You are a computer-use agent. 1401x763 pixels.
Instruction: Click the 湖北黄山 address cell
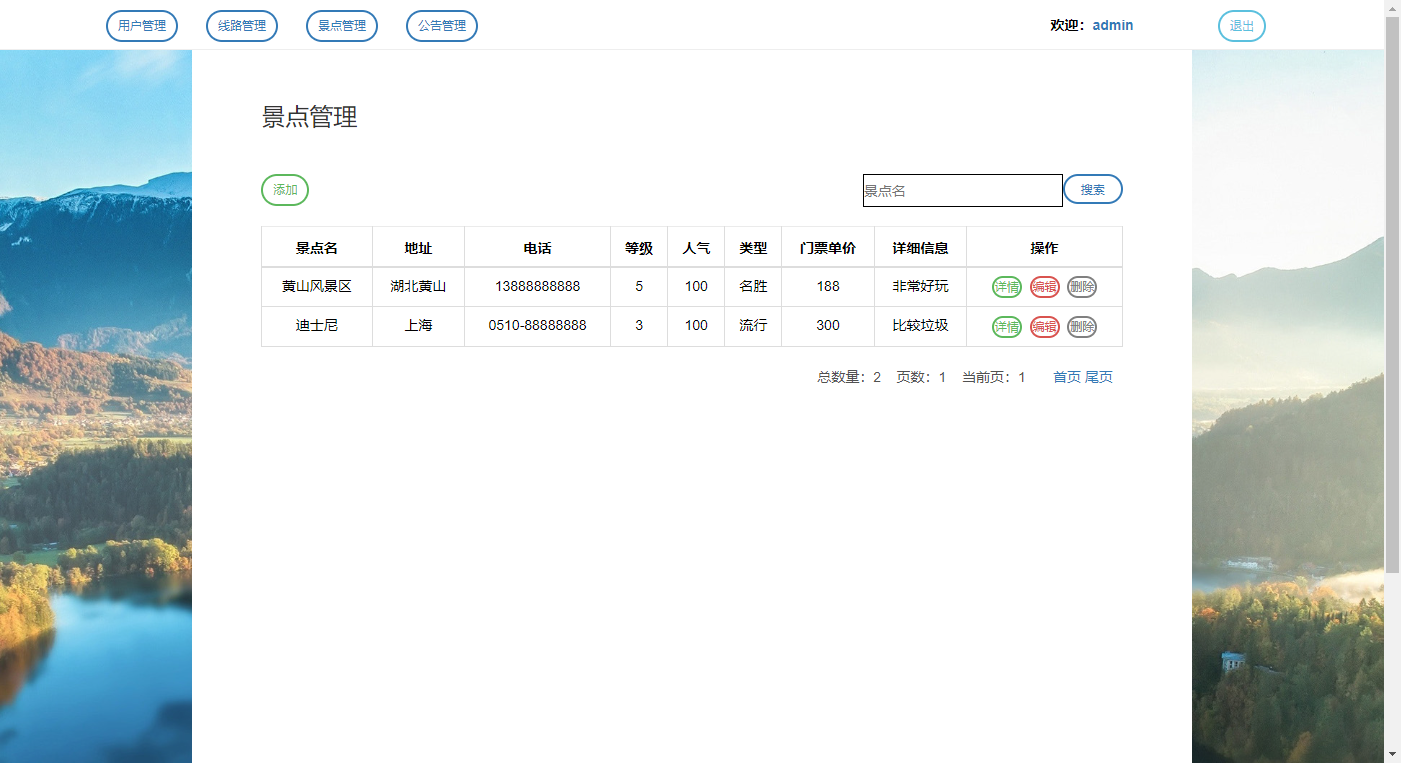pos(419,287)
